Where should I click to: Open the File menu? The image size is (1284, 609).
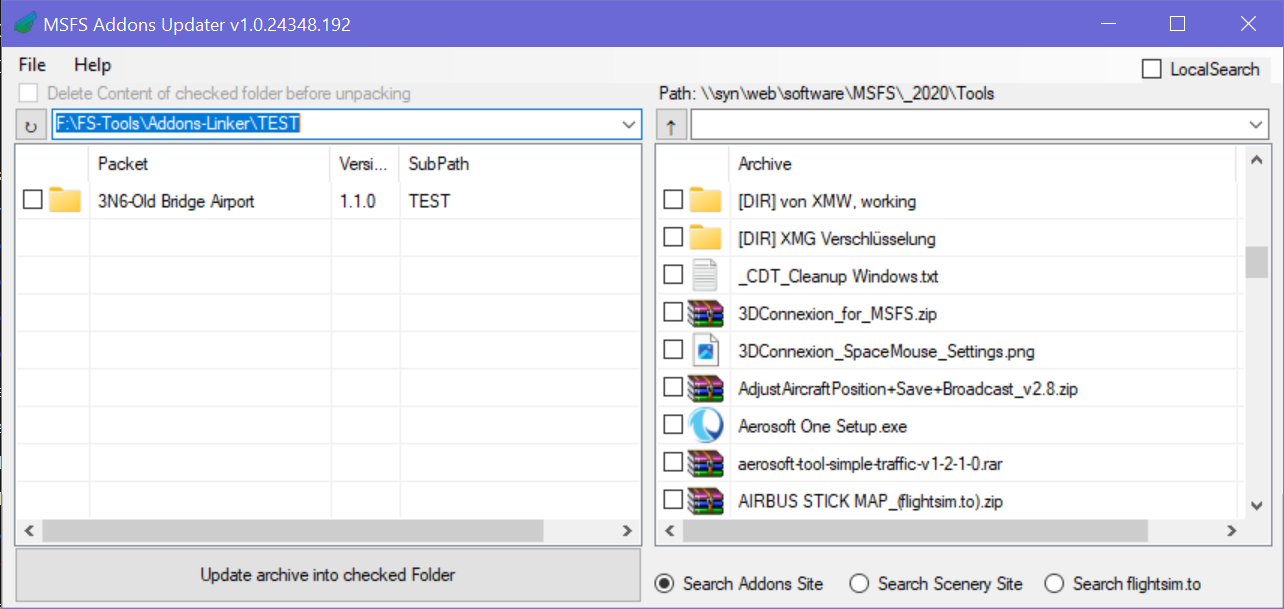(x=32, y=65)
